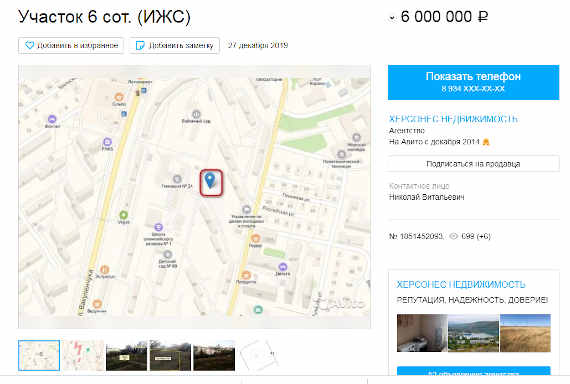
Task: Subscribe via Подписаться на продавца
Action: pos(473,164)
